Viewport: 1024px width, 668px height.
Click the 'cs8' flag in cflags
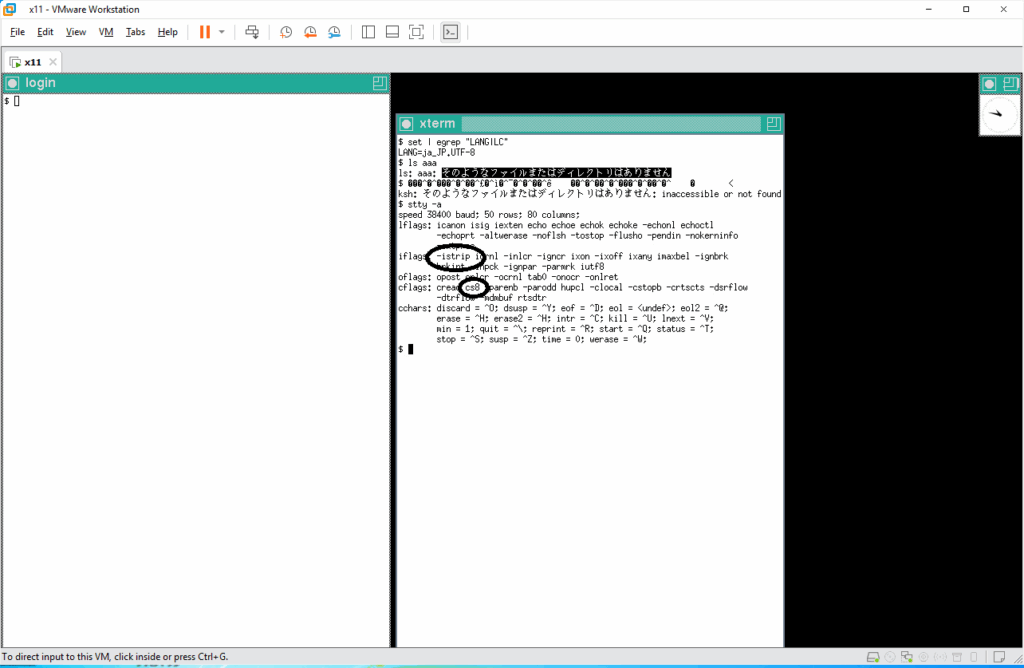(x=473, y=287)
